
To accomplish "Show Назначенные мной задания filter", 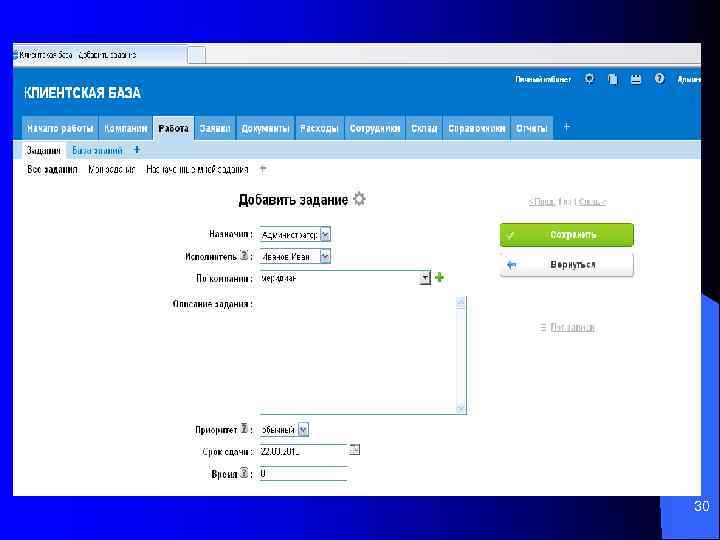I will (197, 169).
